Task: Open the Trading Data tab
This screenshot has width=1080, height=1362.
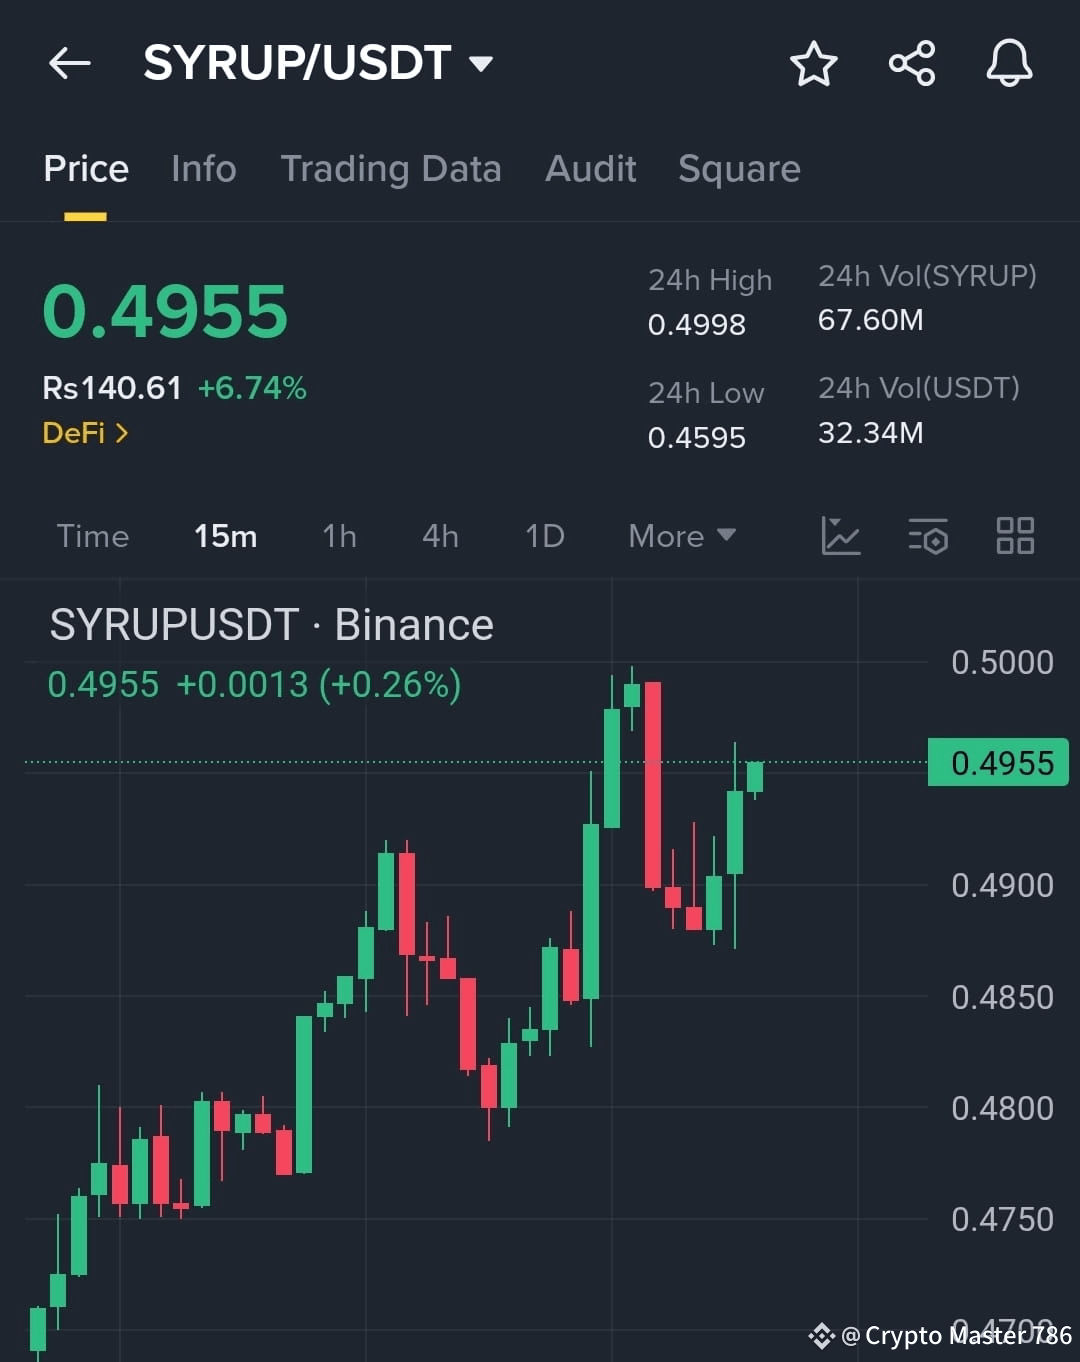Action: coord(391,169)
